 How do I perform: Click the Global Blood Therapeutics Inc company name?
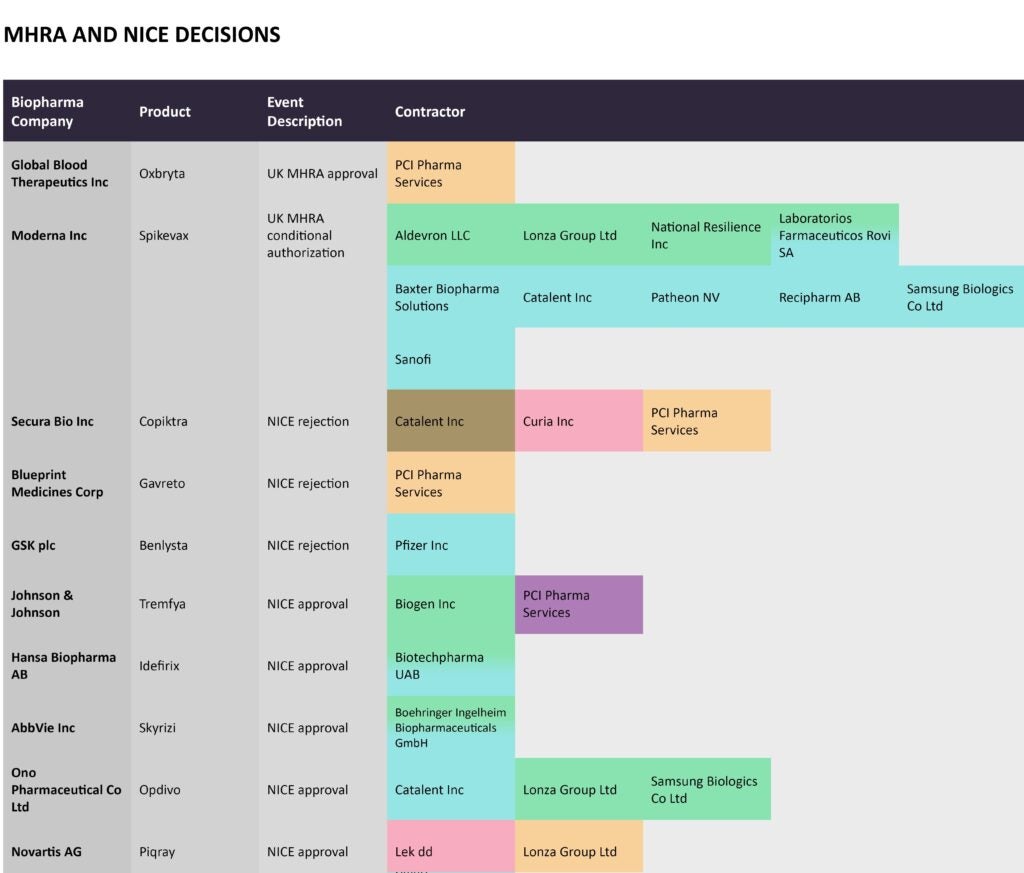60,173
